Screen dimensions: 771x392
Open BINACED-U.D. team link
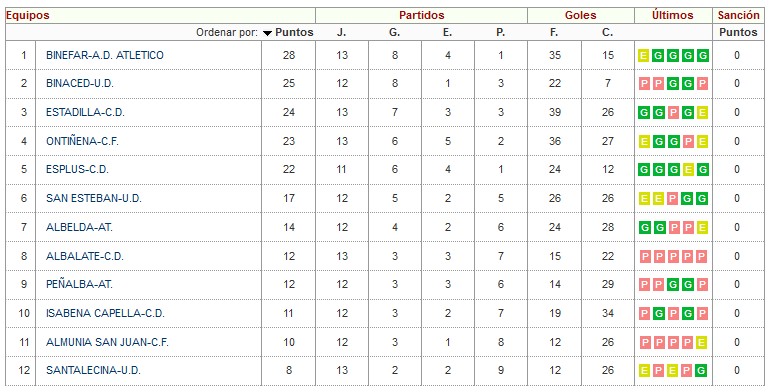[80, 84]
